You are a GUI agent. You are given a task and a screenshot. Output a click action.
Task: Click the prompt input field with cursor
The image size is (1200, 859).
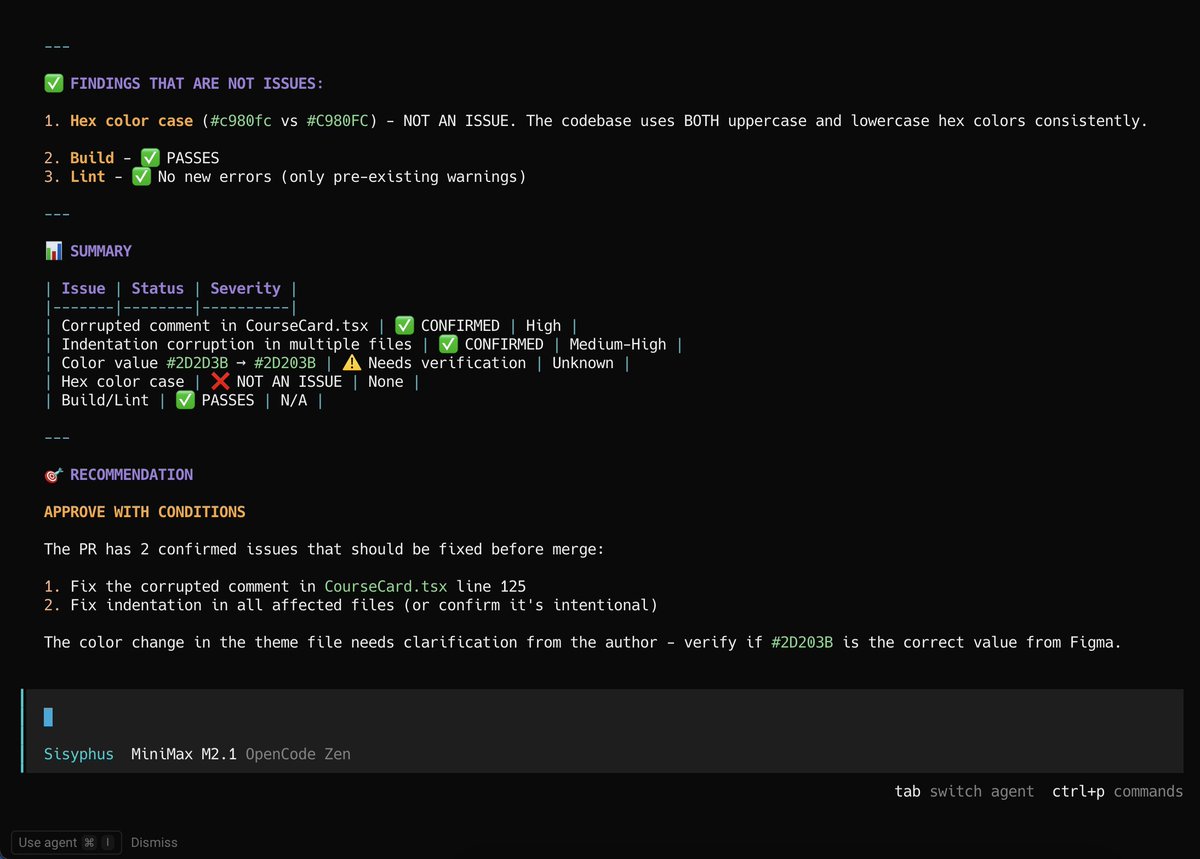click(x=602, y=716)
